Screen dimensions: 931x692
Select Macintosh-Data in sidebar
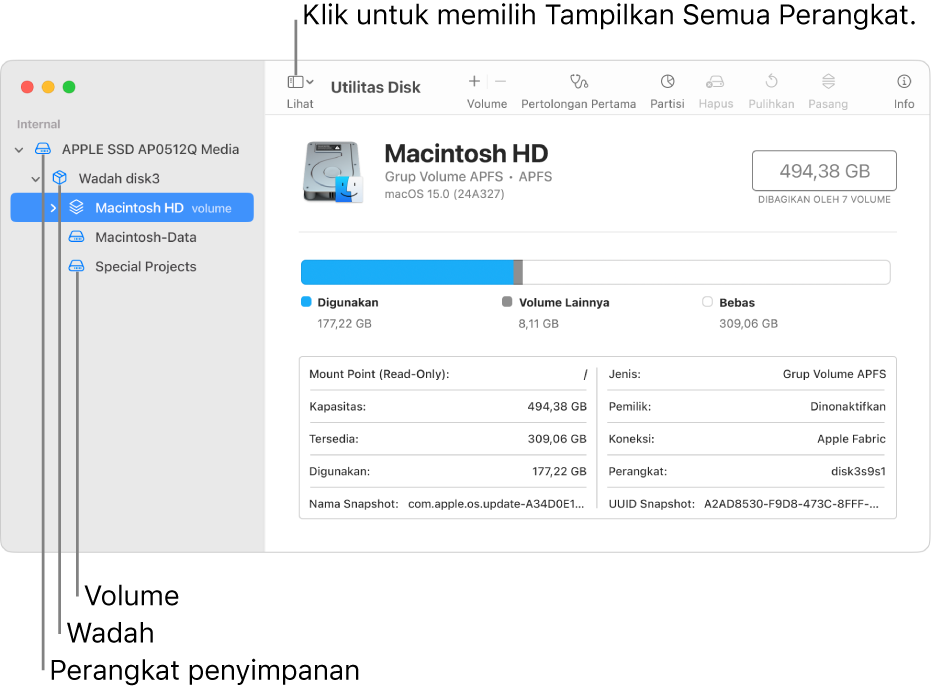[x=132, y=237]
